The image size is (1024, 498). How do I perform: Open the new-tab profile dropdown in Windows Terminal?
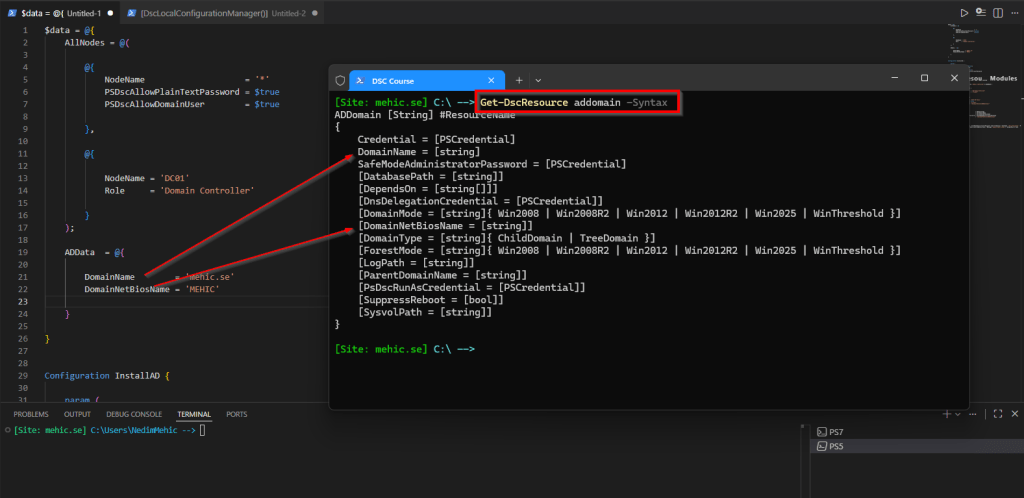pyautogui.click(x=538, y=80)
